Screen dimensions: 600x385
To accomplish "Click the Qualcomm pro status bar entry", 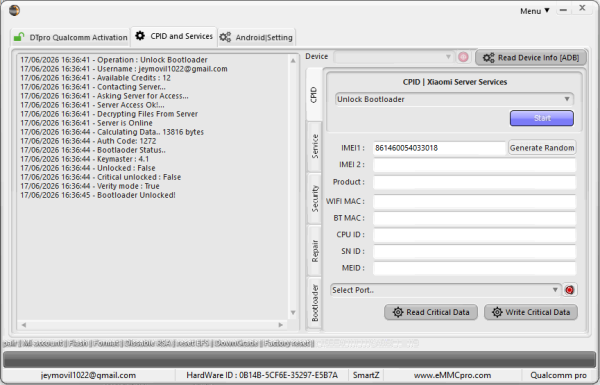I will [558, 375].
